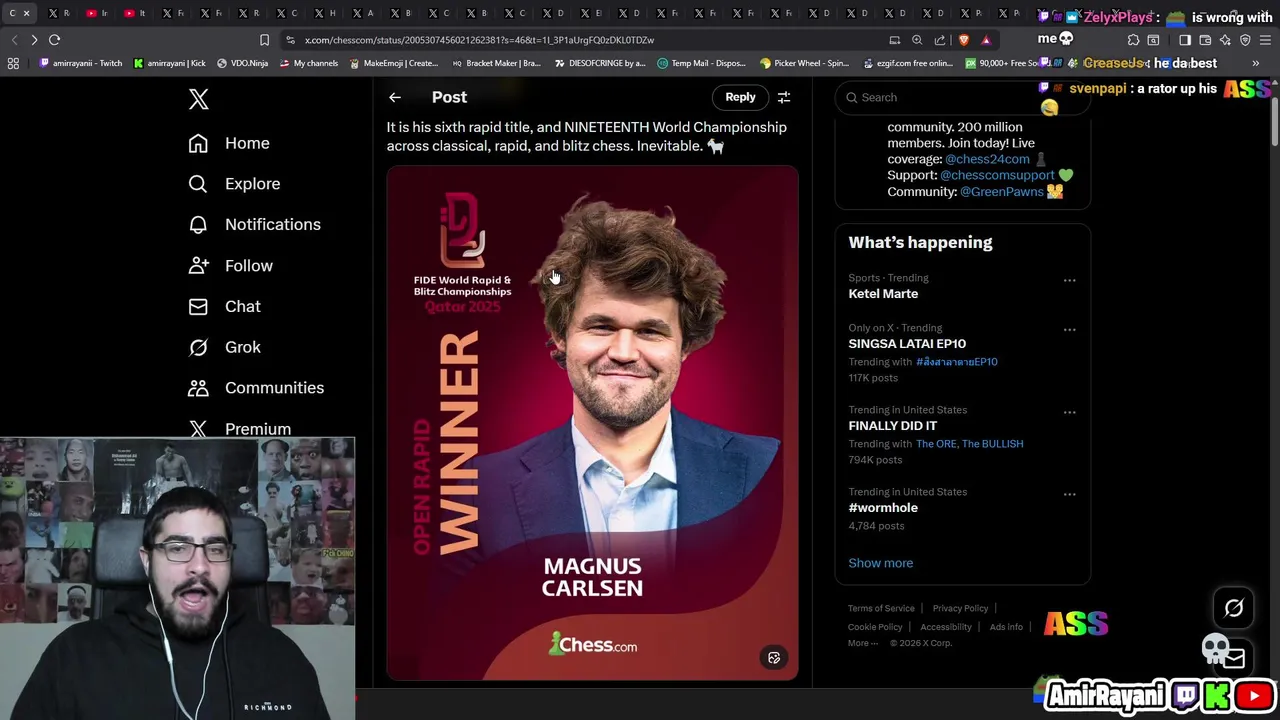Open My channels bookmark
This screenshot has height=720, width=1280.
click(x=308, y=63)
